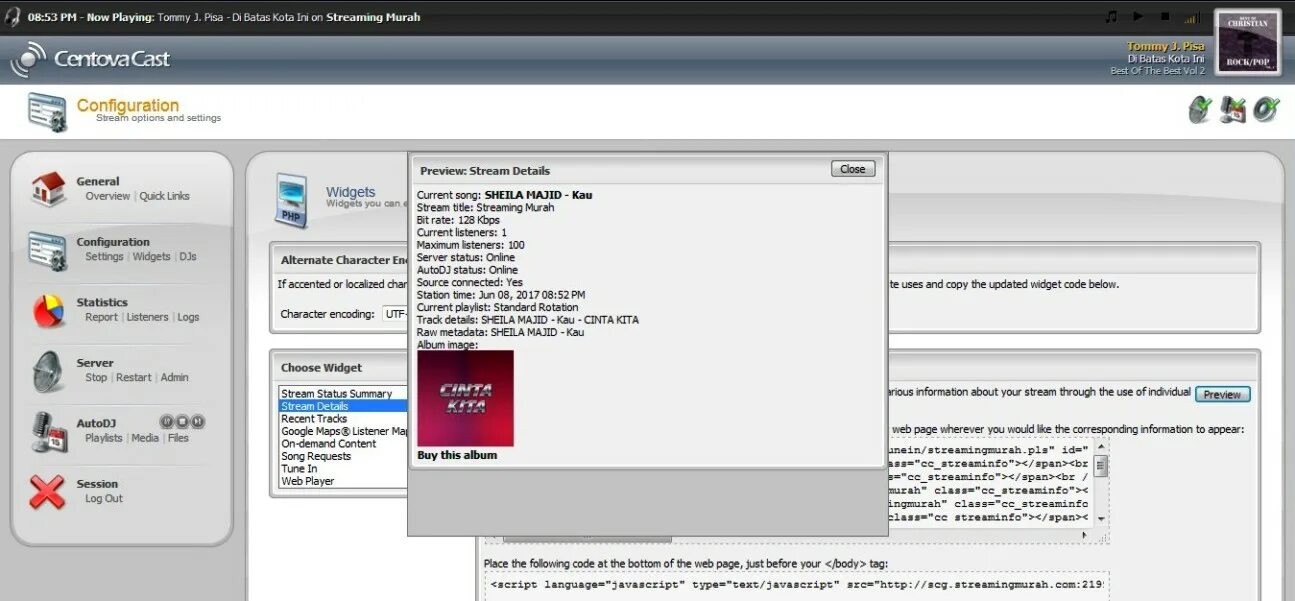Open Widgets under Configuration
The width and height of the screenshot is (1295, 601).
click(152, 257)
